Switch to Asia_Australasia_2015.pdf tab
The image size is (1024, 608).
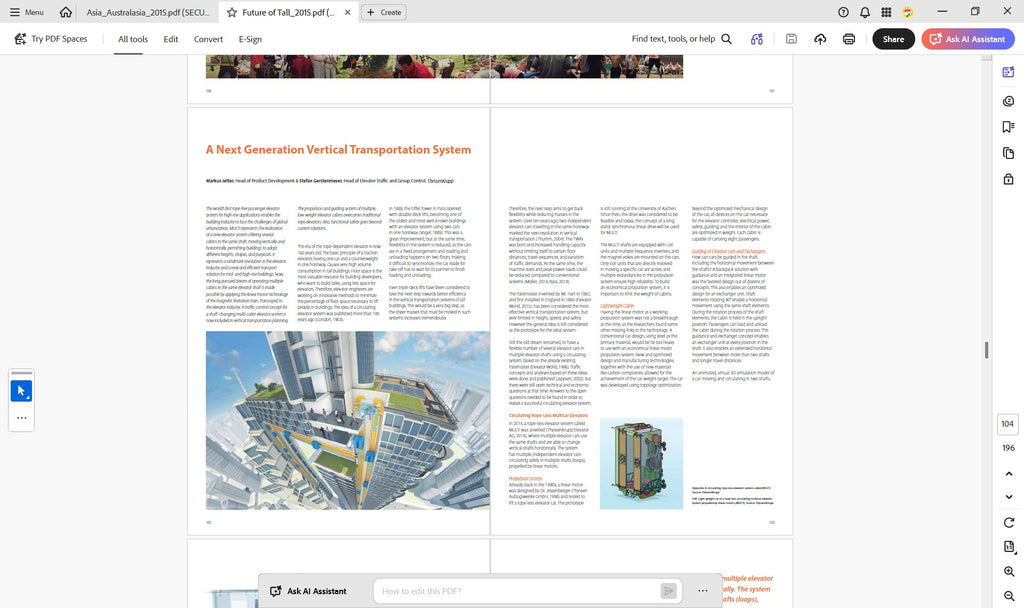(148, 12)
